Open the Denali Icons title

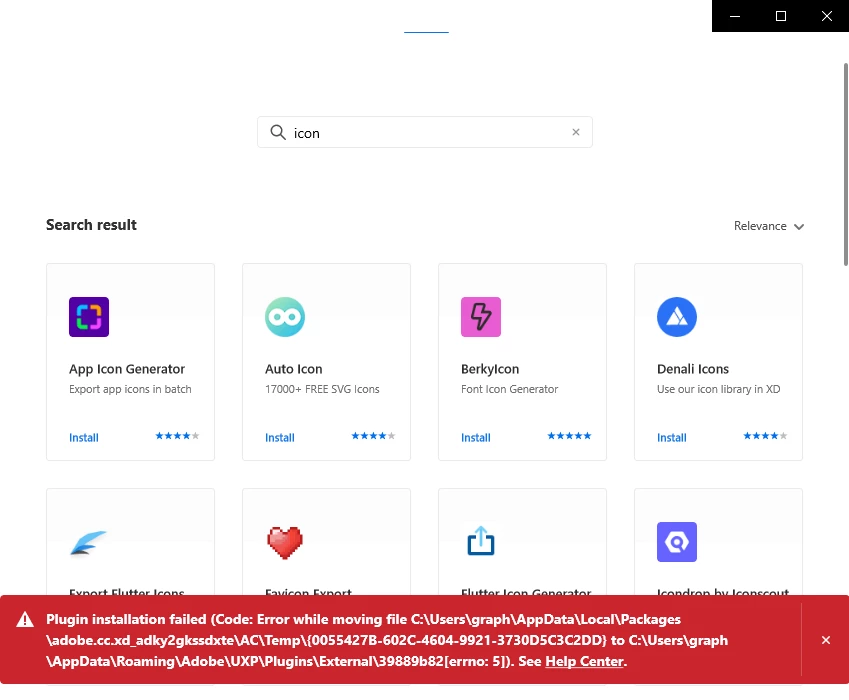pyautogui.click(x=693, y=369)
